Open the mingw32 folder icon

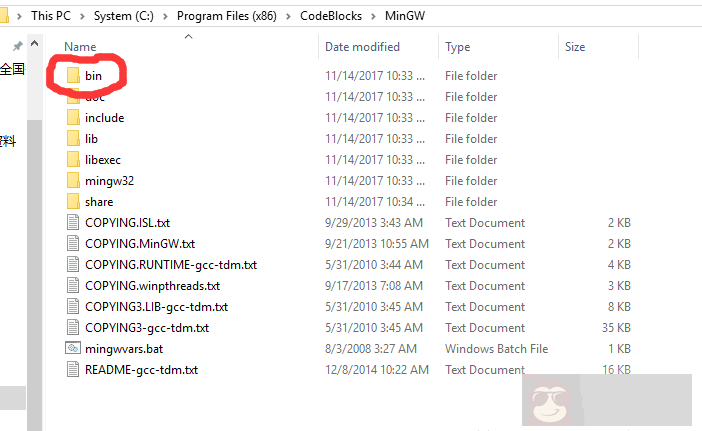(72, 181)
